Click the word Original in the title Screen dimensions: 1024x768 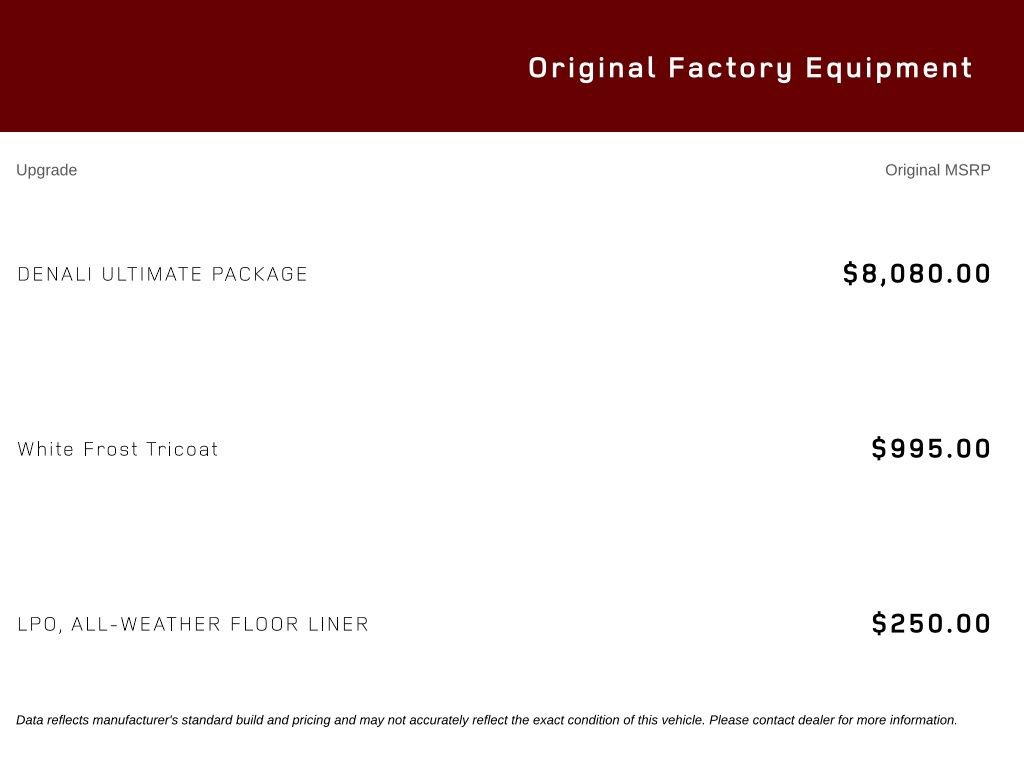coord(592,68)
